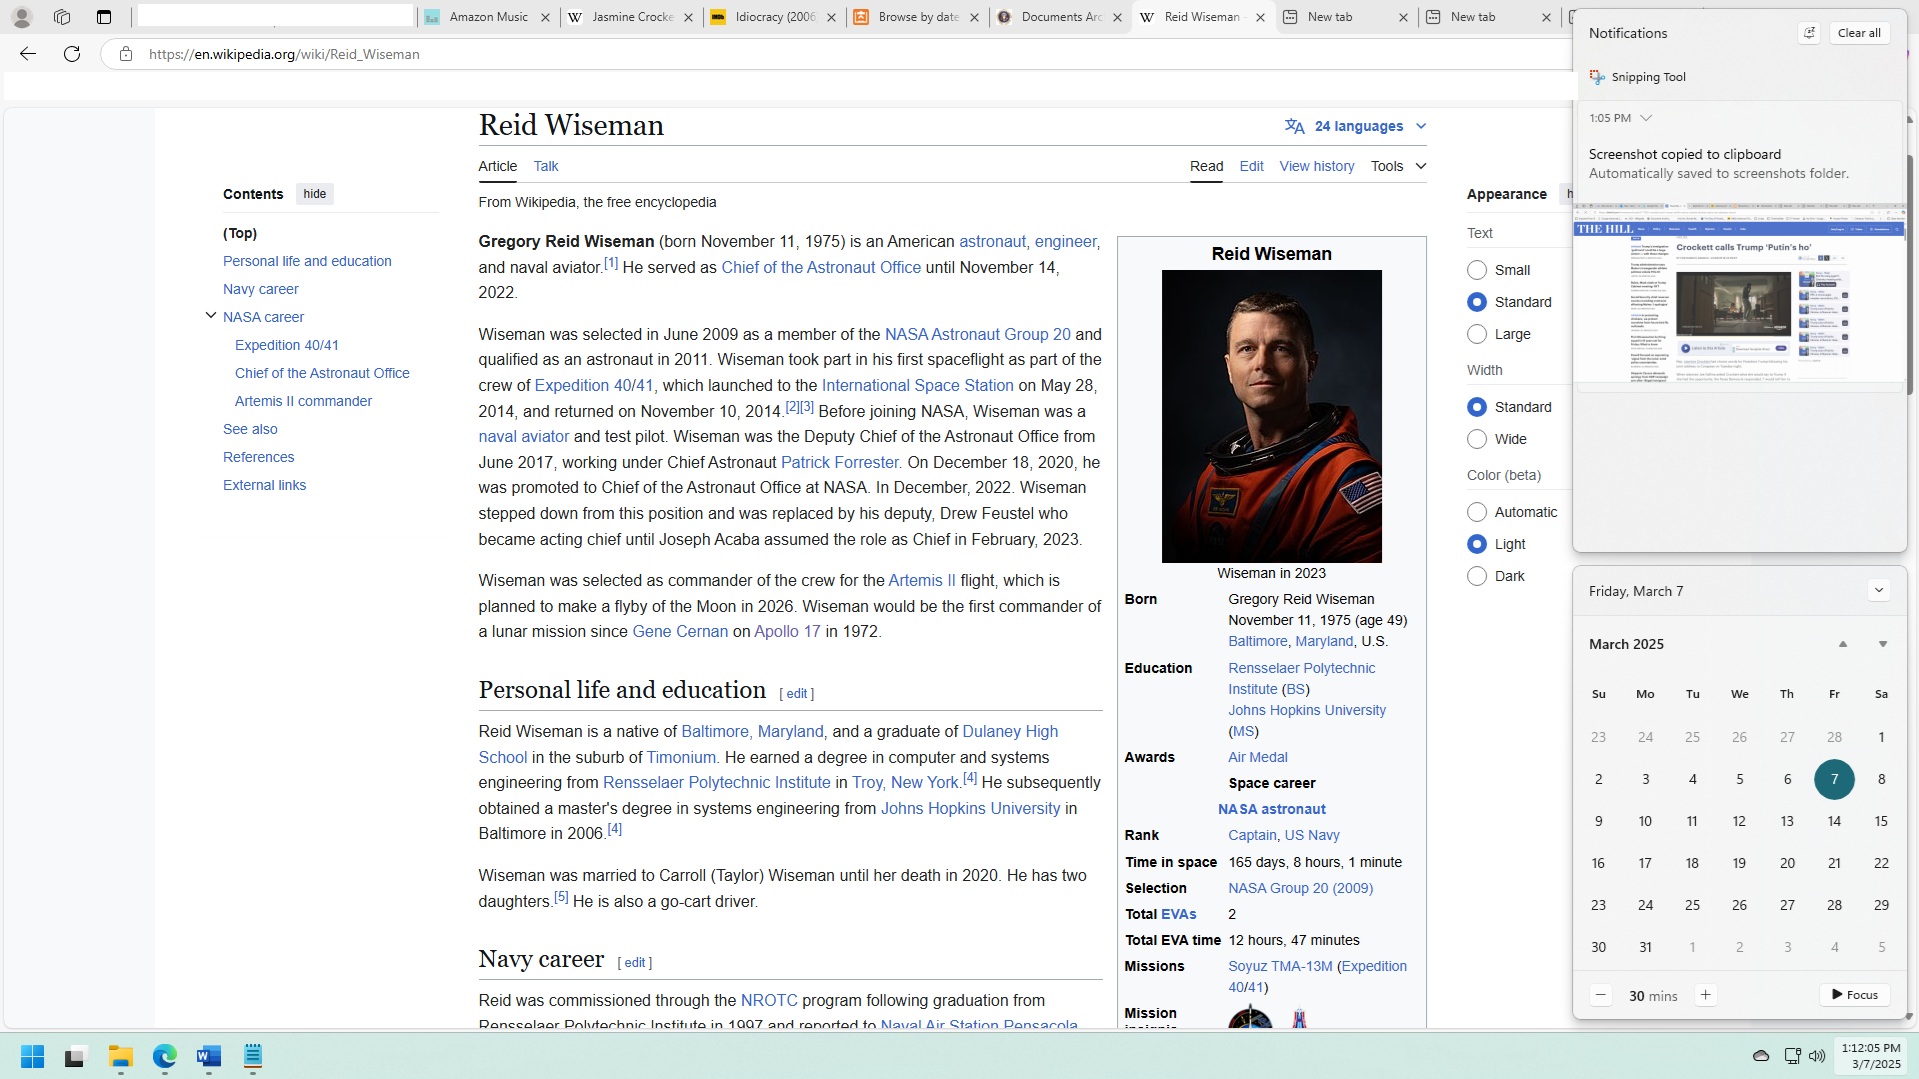Open the Expedition 40/41 contents link
This screenshot has width=1919, height=1079.
[x=287, y=345]
